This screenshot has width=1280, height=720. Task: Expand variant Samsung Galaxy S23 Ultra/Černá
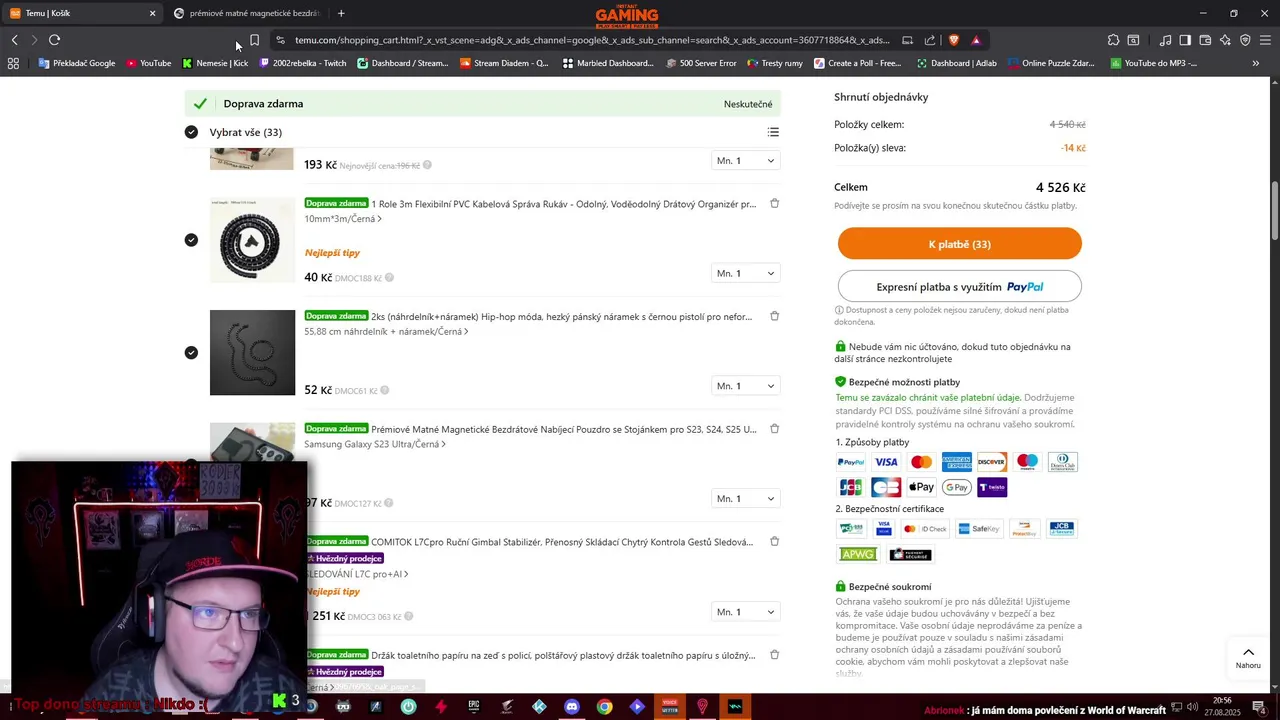375,444
